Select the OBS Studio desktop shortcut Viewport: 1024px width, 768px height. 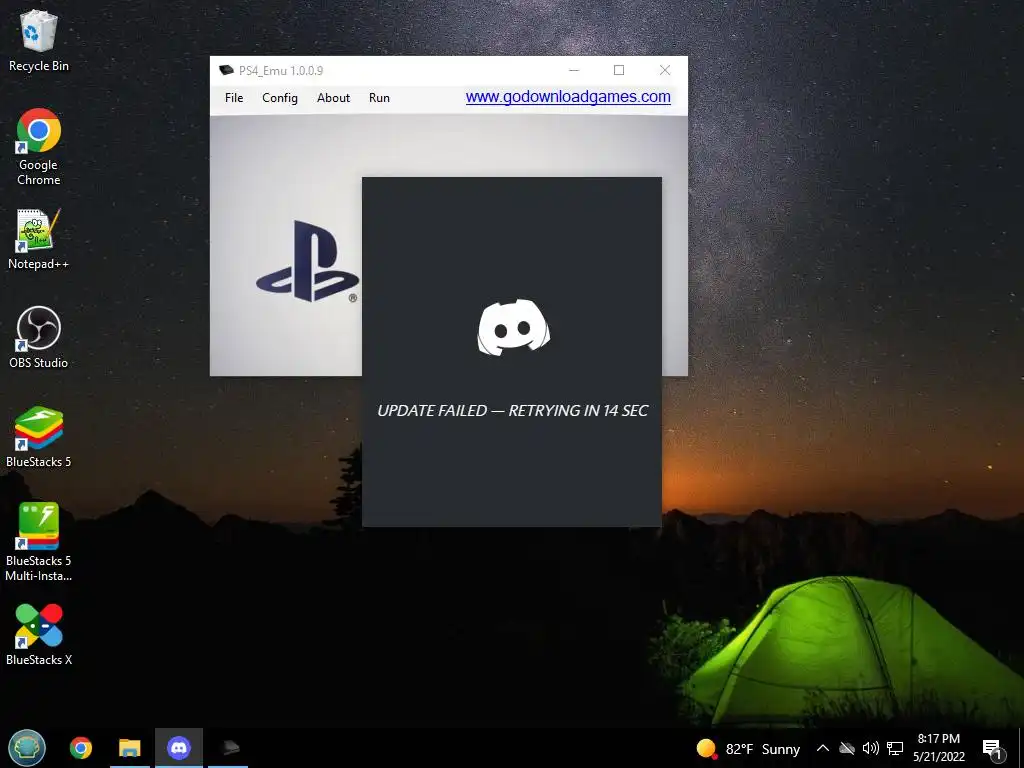39,337
